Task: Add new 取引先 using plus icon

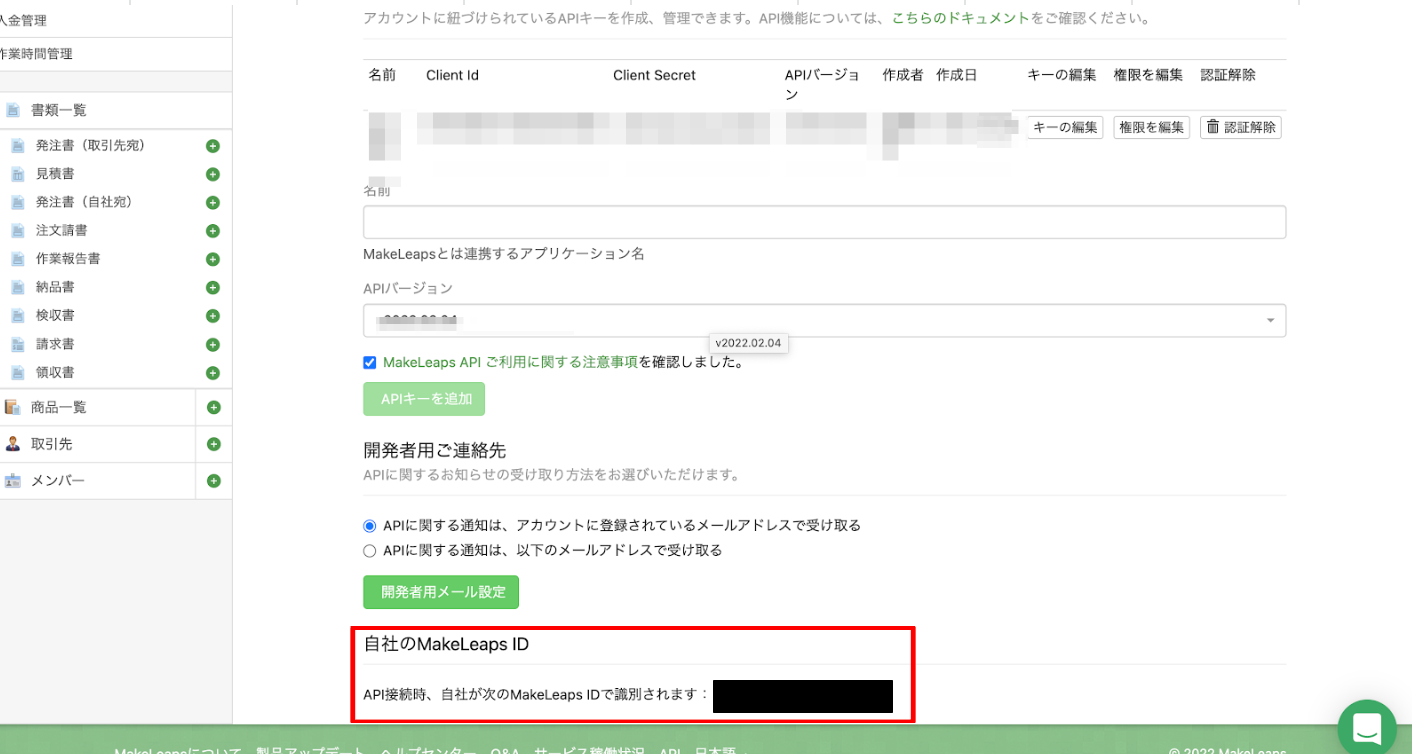Action: (x=213, y=444)
